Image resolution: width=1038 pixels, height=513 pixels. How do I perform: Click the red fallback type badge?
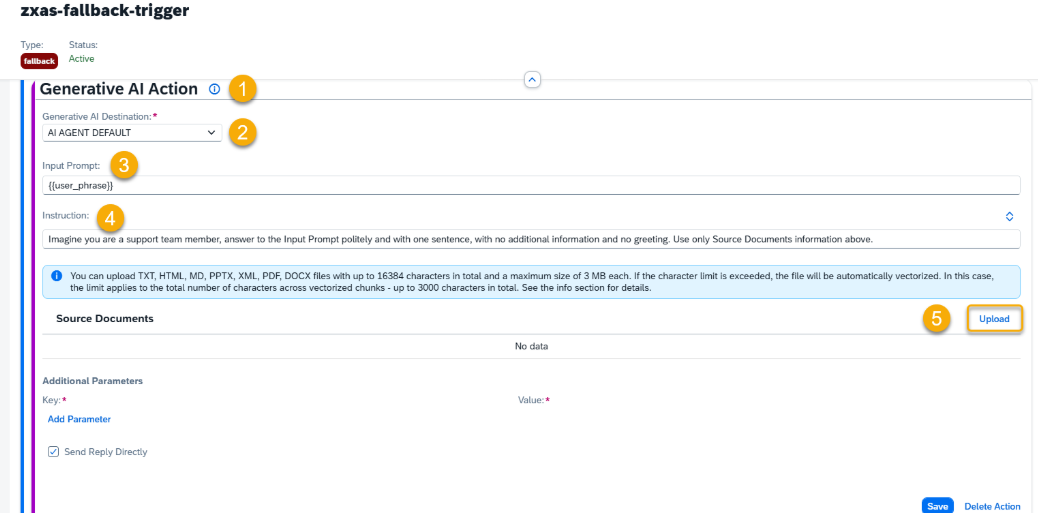[39, 61]
